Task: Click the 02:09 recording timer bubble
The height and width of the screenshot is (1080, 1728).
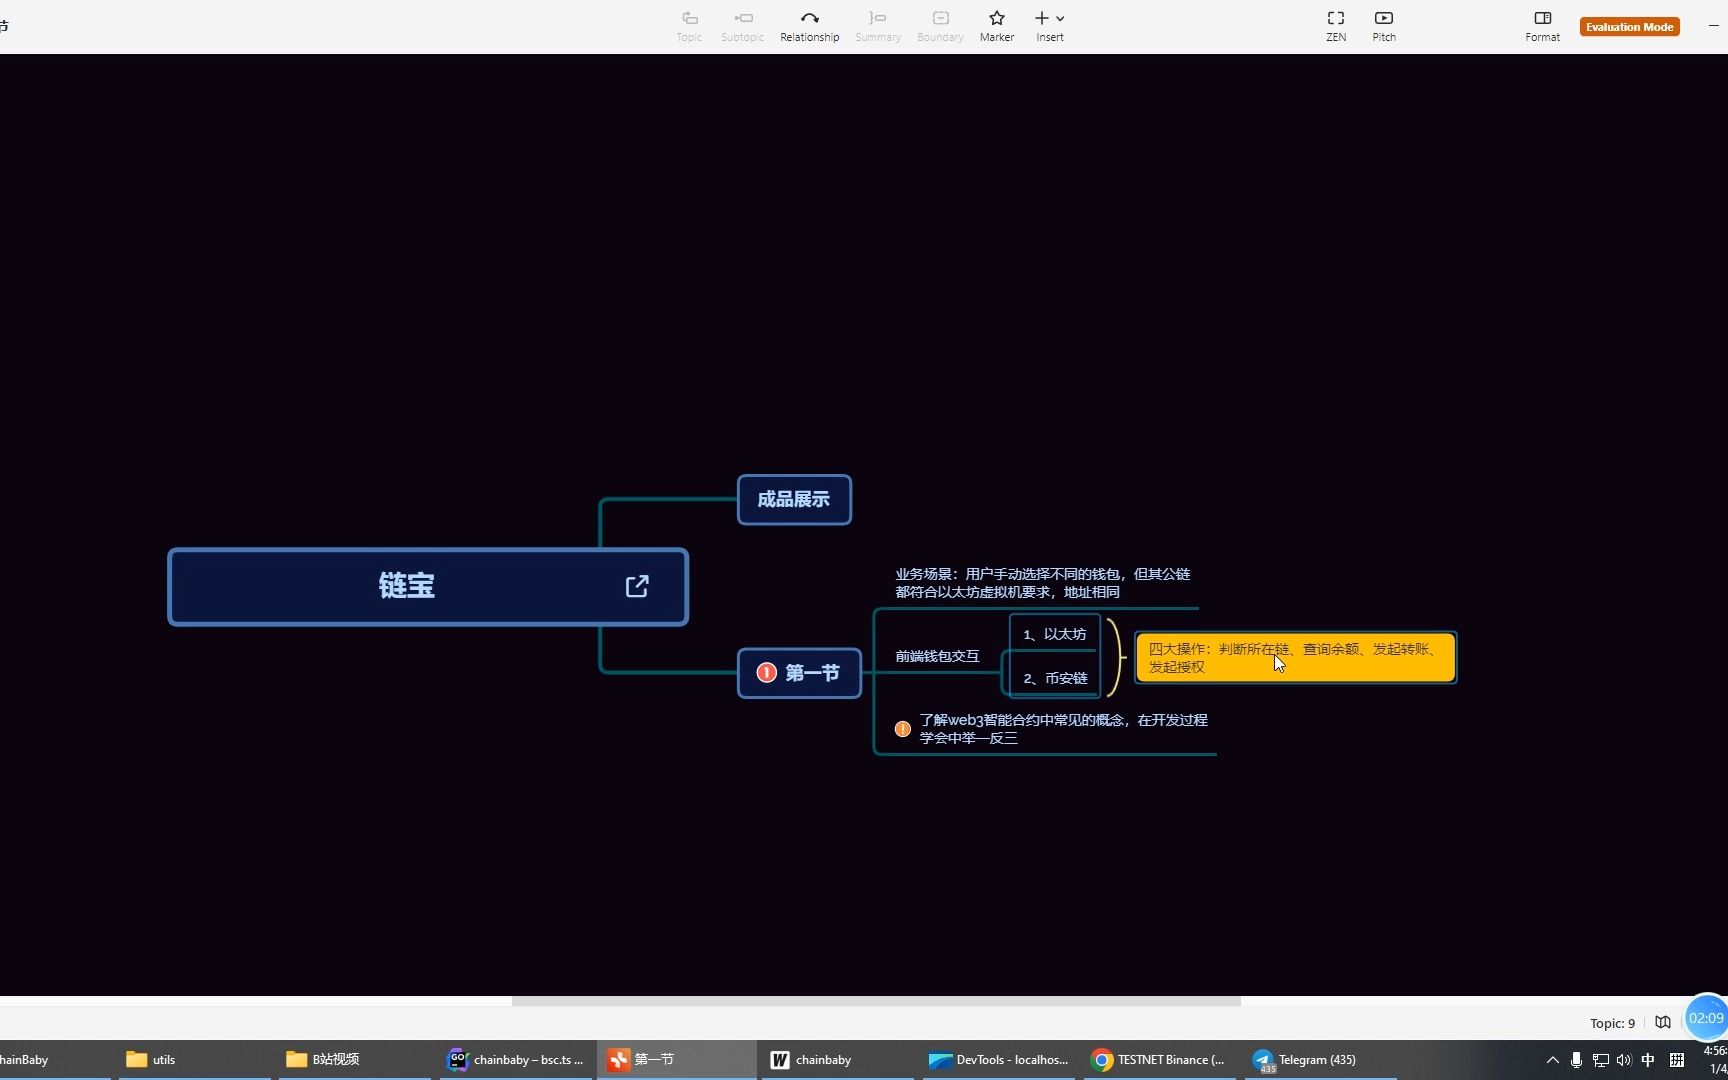Action: [x=1706, y=1018]
